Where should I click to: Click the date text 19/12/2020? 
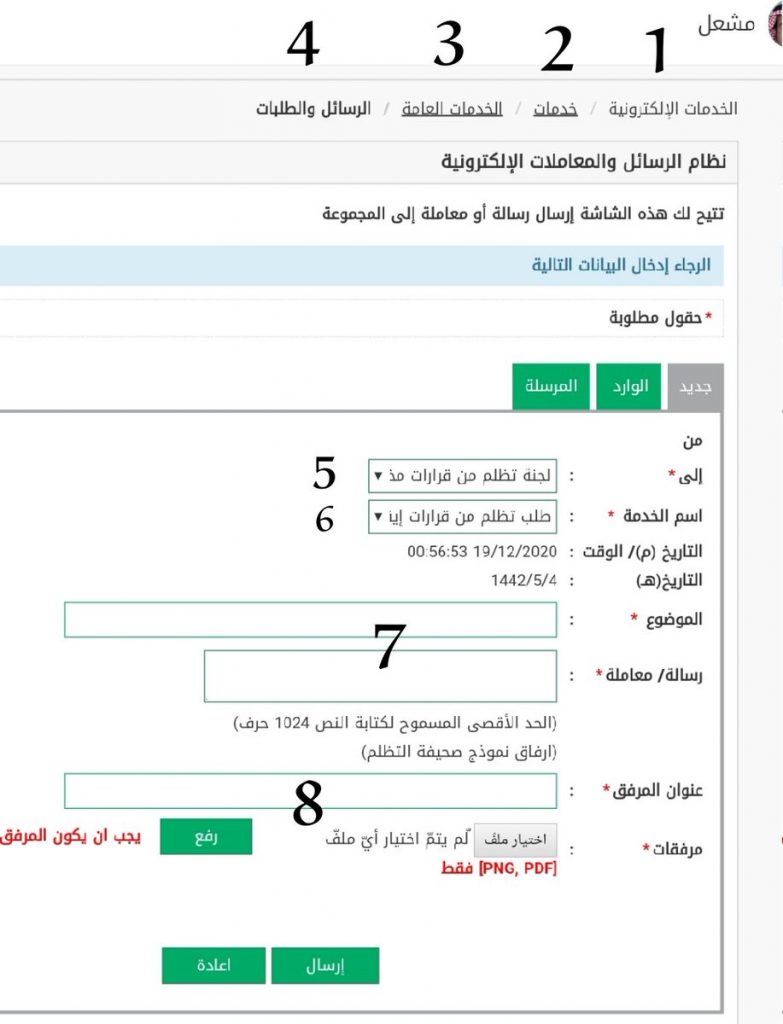(515, 552)
